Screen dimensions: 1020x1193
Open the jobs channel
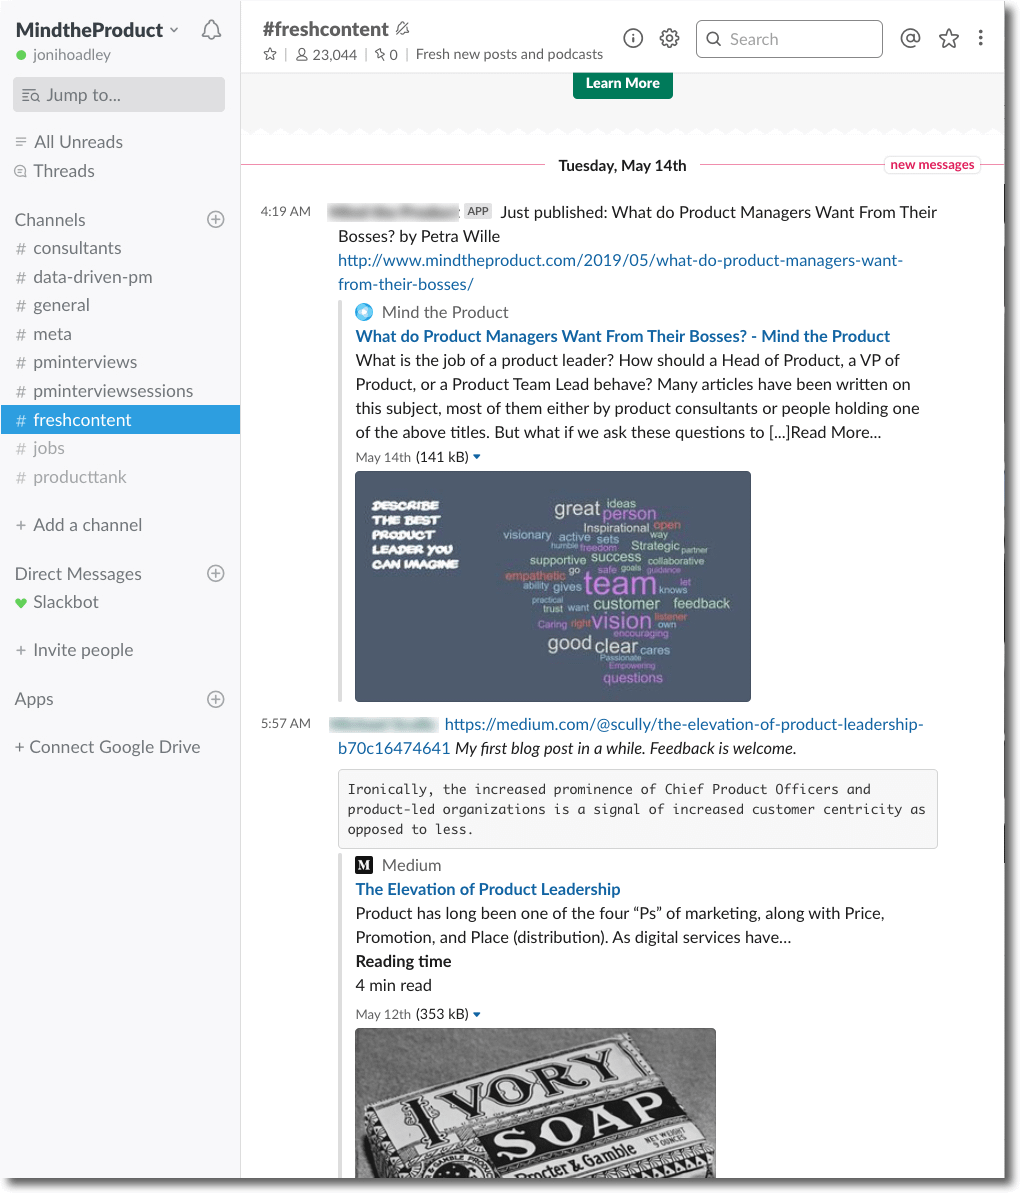click(x=48, y=448)
